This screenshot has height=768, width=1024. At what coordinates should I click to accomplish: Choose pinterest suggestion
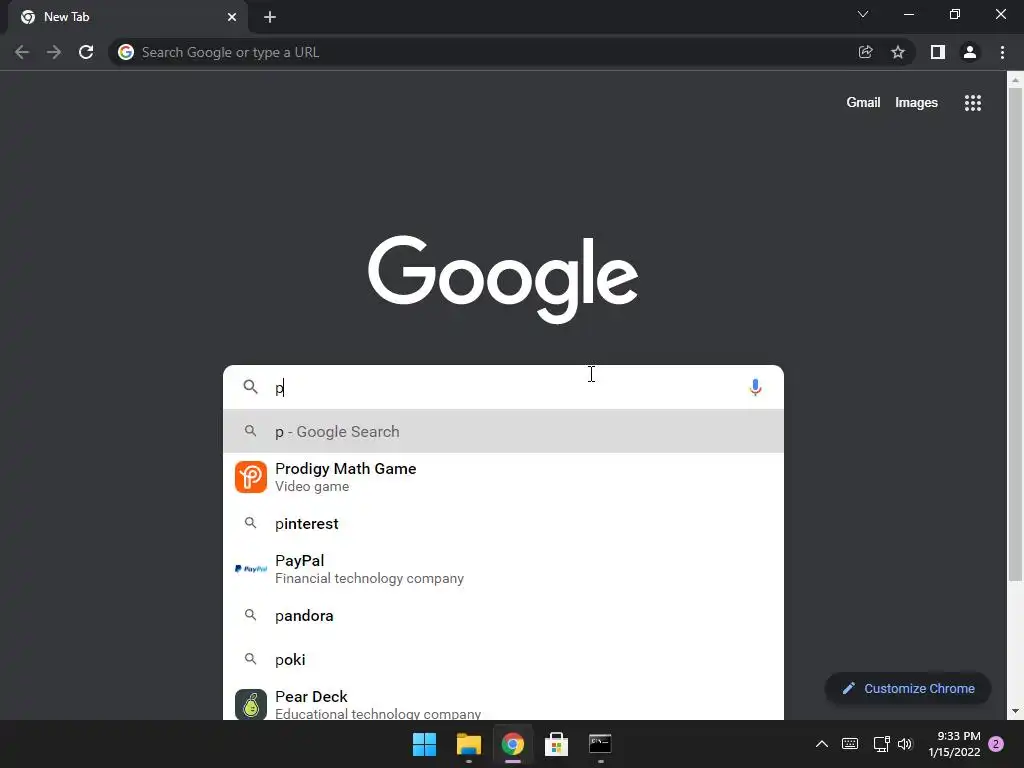pos(504,524)
